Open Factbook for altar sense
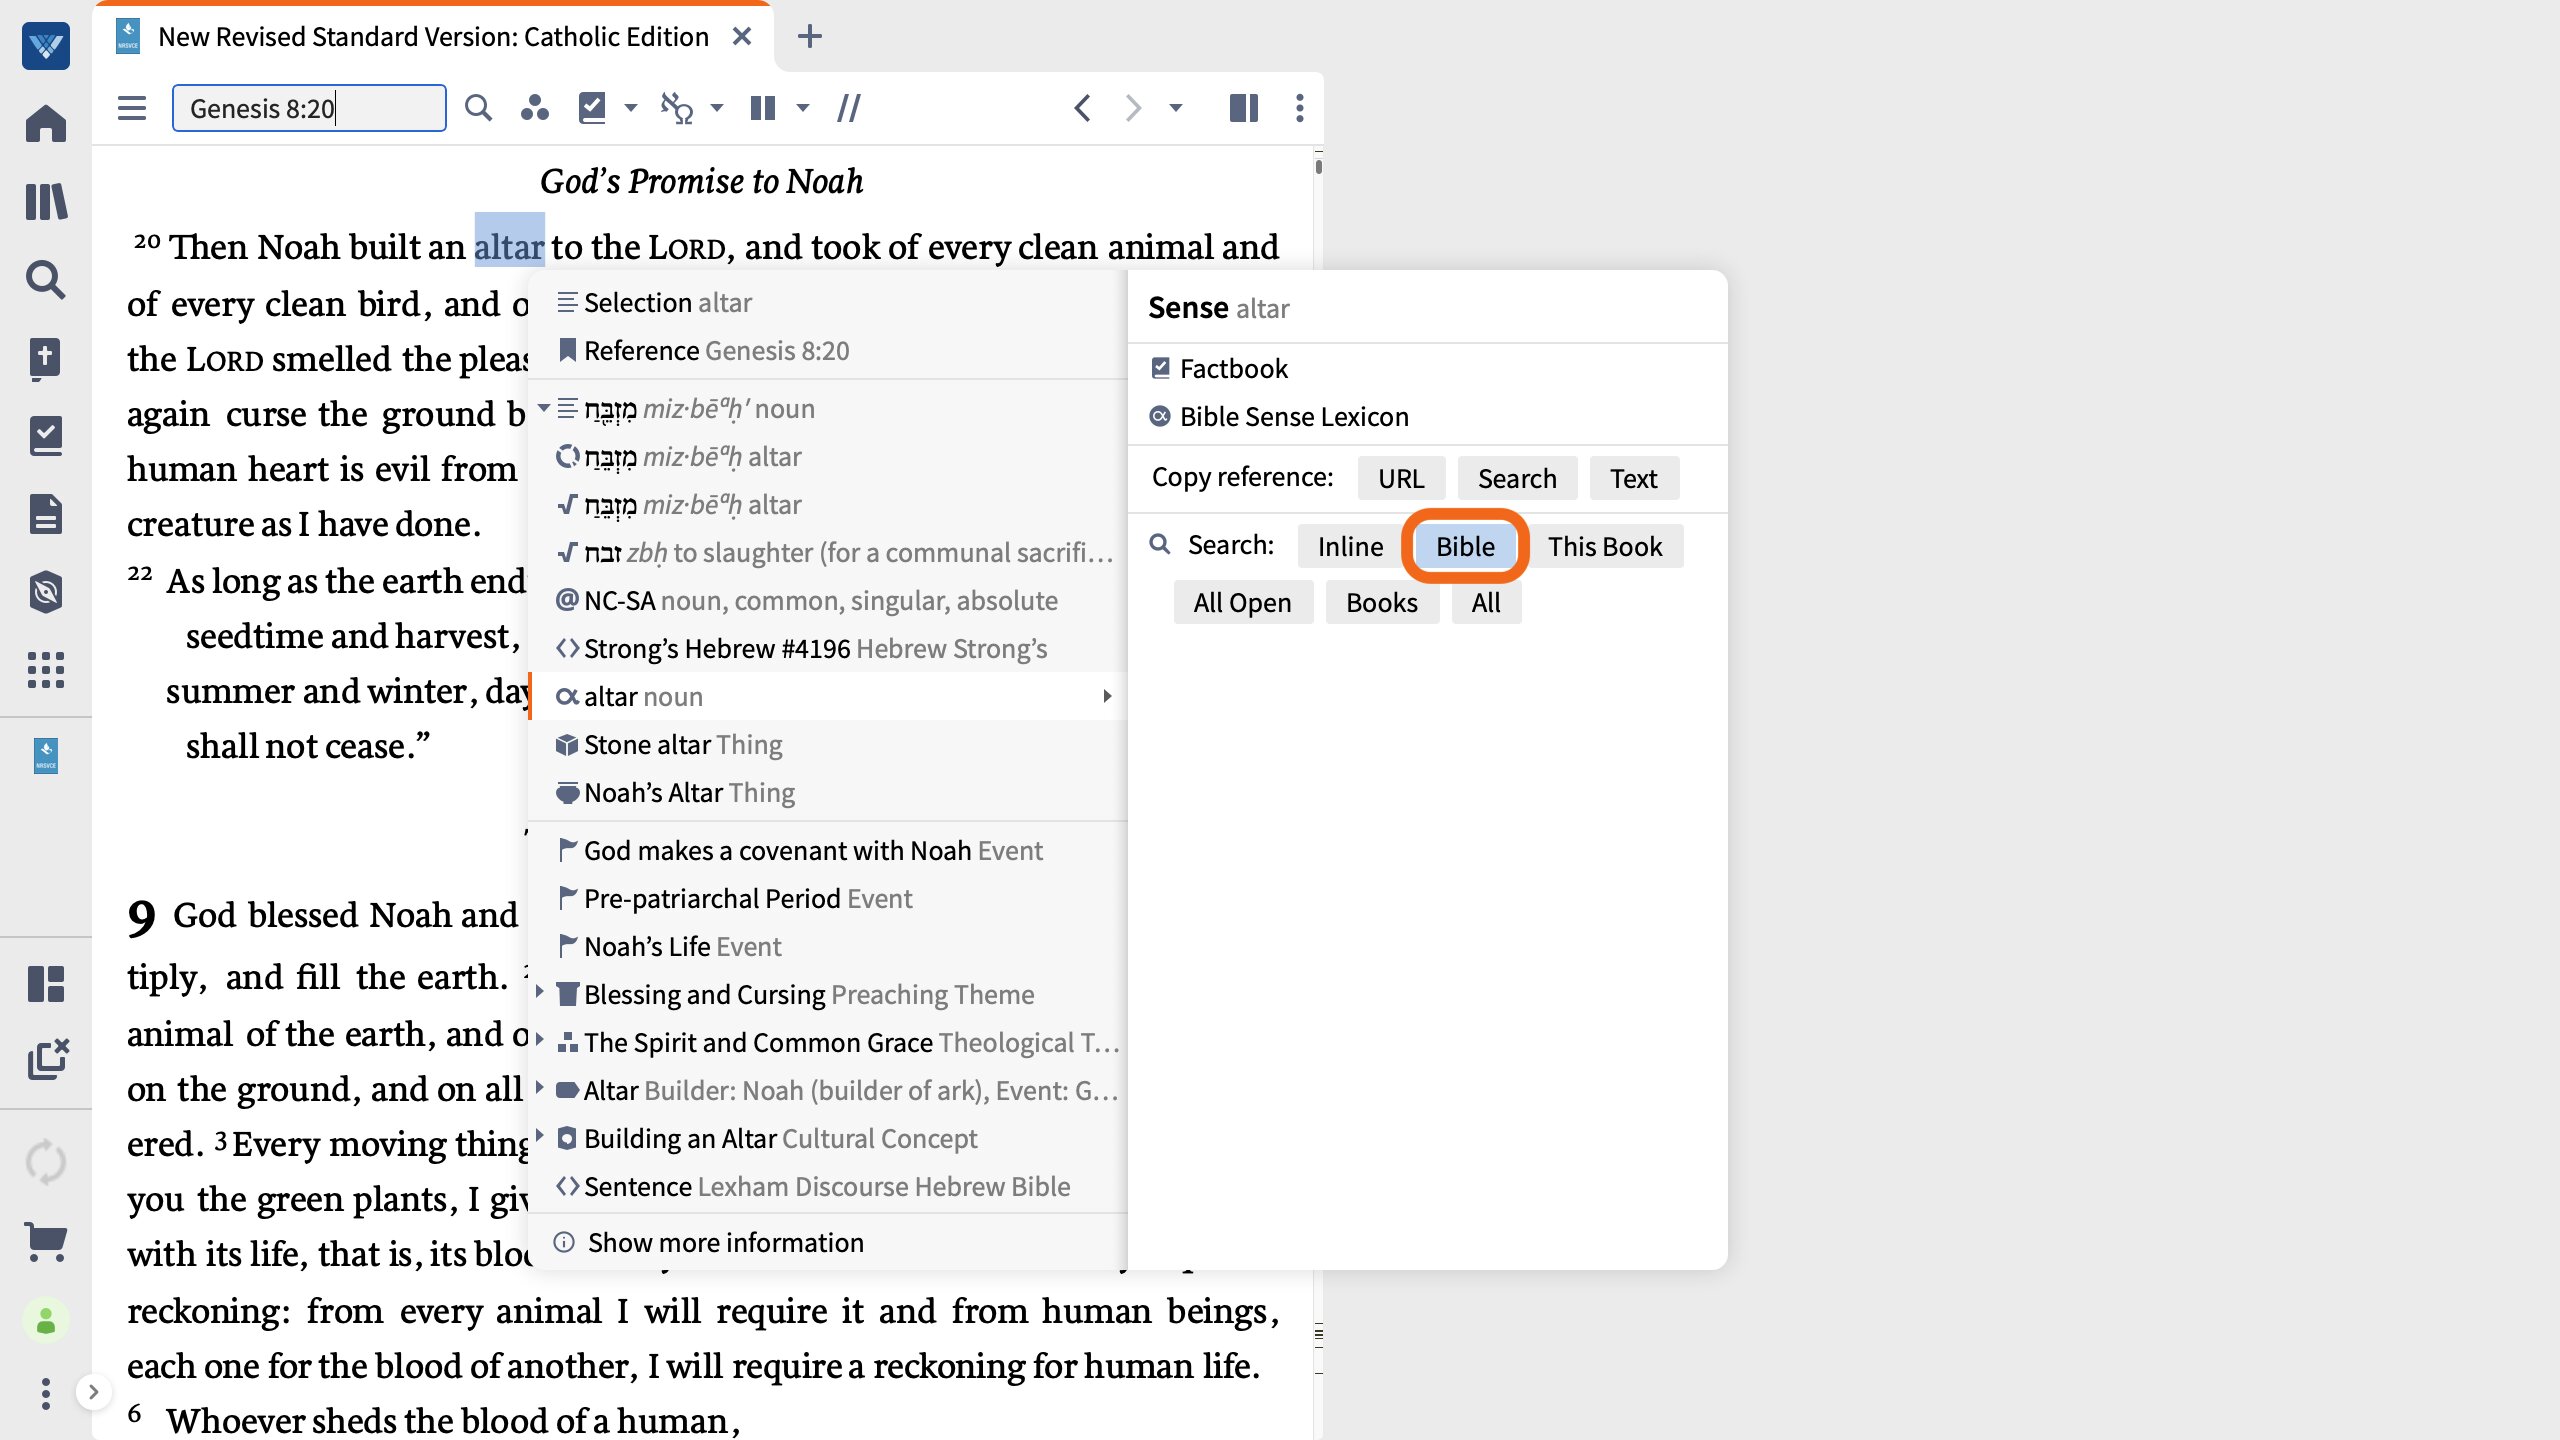Image resolution: width=2560 pixels, height=1440 pixels. point(1233,369)
